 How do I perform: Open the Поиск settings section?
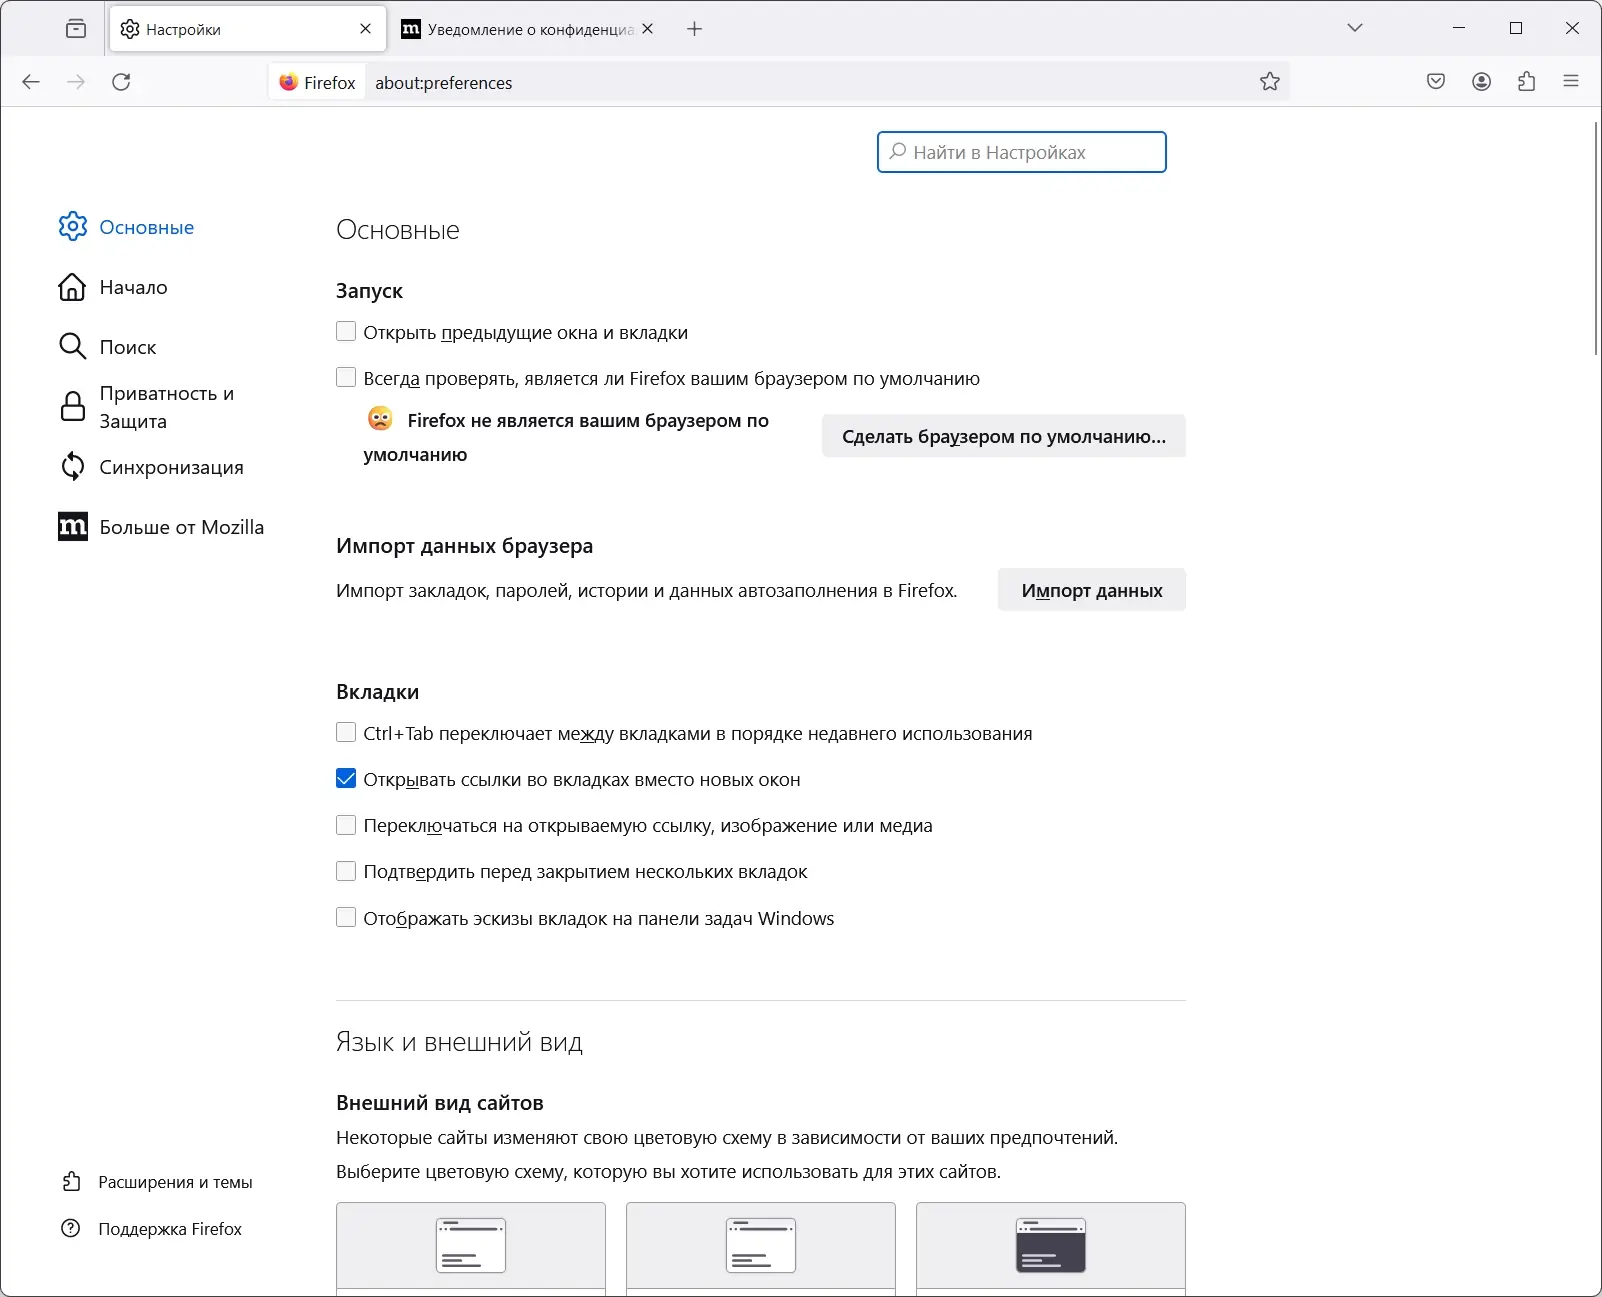127,347
